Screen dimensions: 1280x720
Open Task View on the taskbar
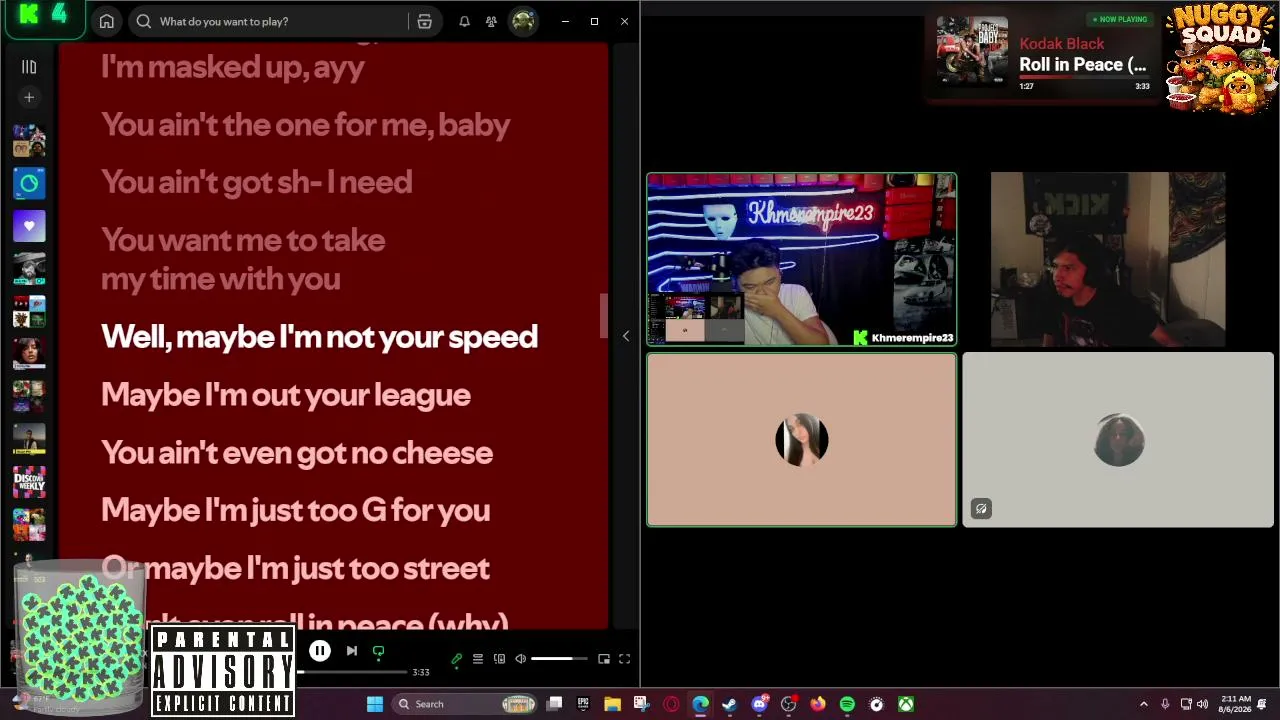555,704
